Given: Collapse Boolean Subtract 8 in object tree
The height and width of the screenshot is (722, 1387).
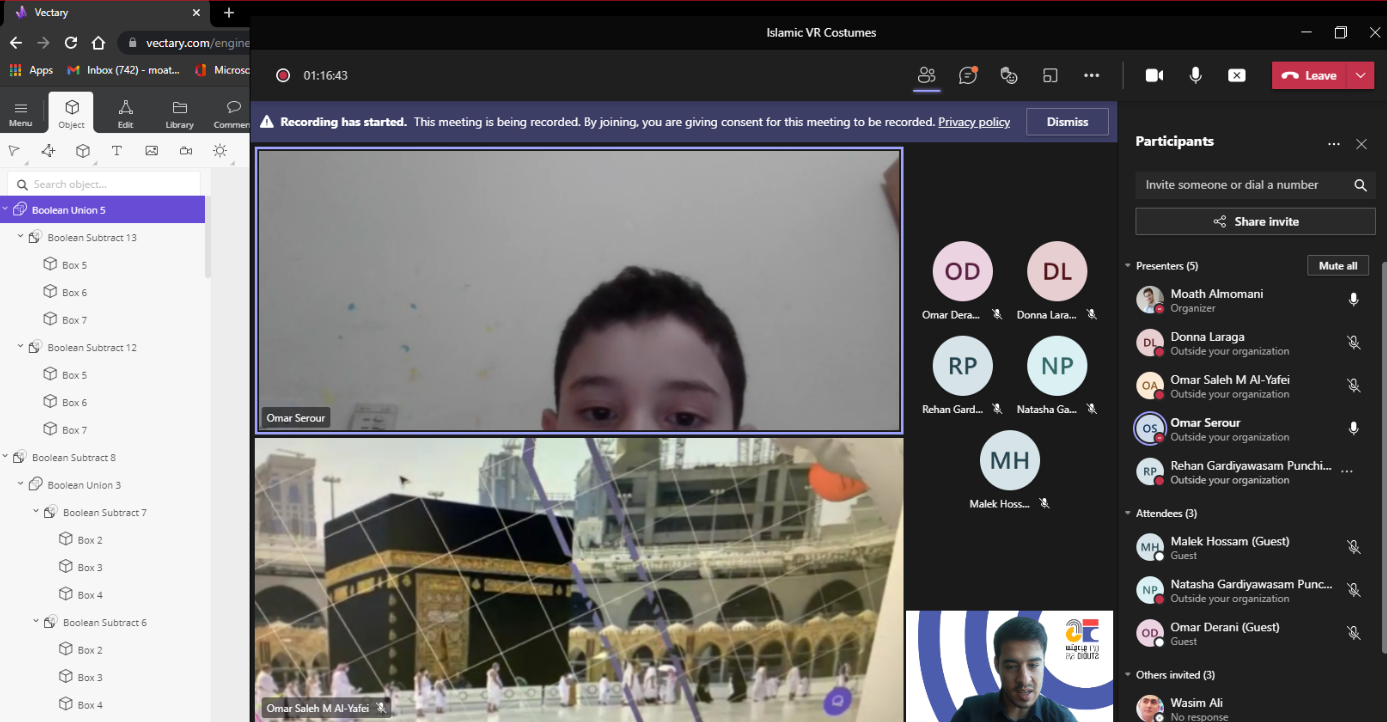Looking at the screenshot, I should [5, 457].
